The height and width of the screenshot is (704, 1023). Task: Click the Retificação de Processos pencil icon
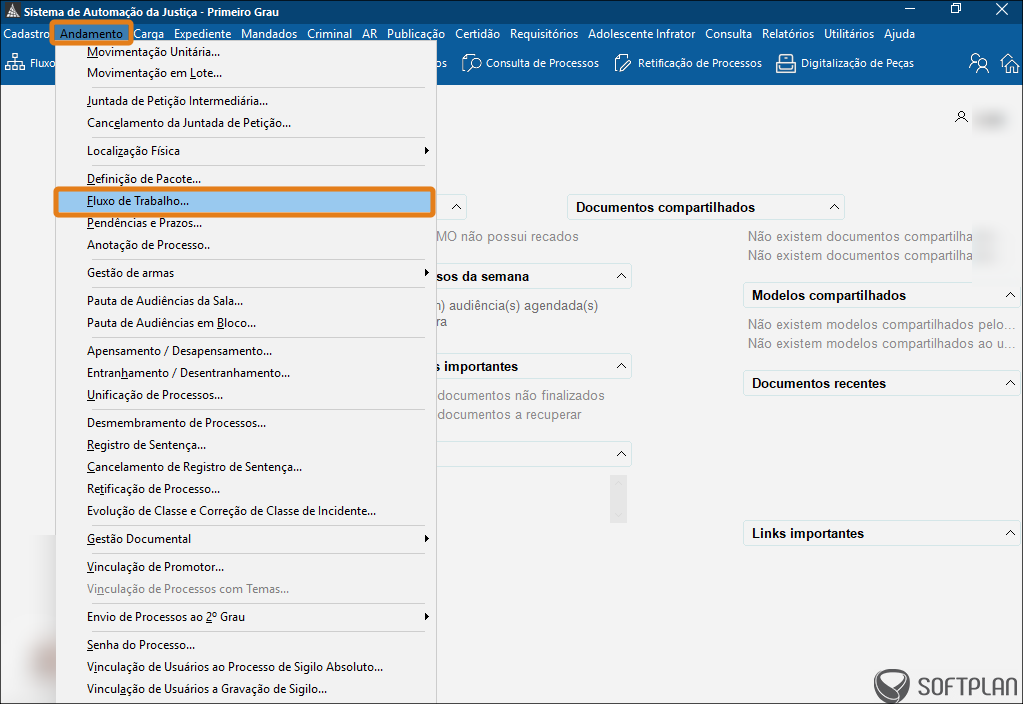point(622,63)
